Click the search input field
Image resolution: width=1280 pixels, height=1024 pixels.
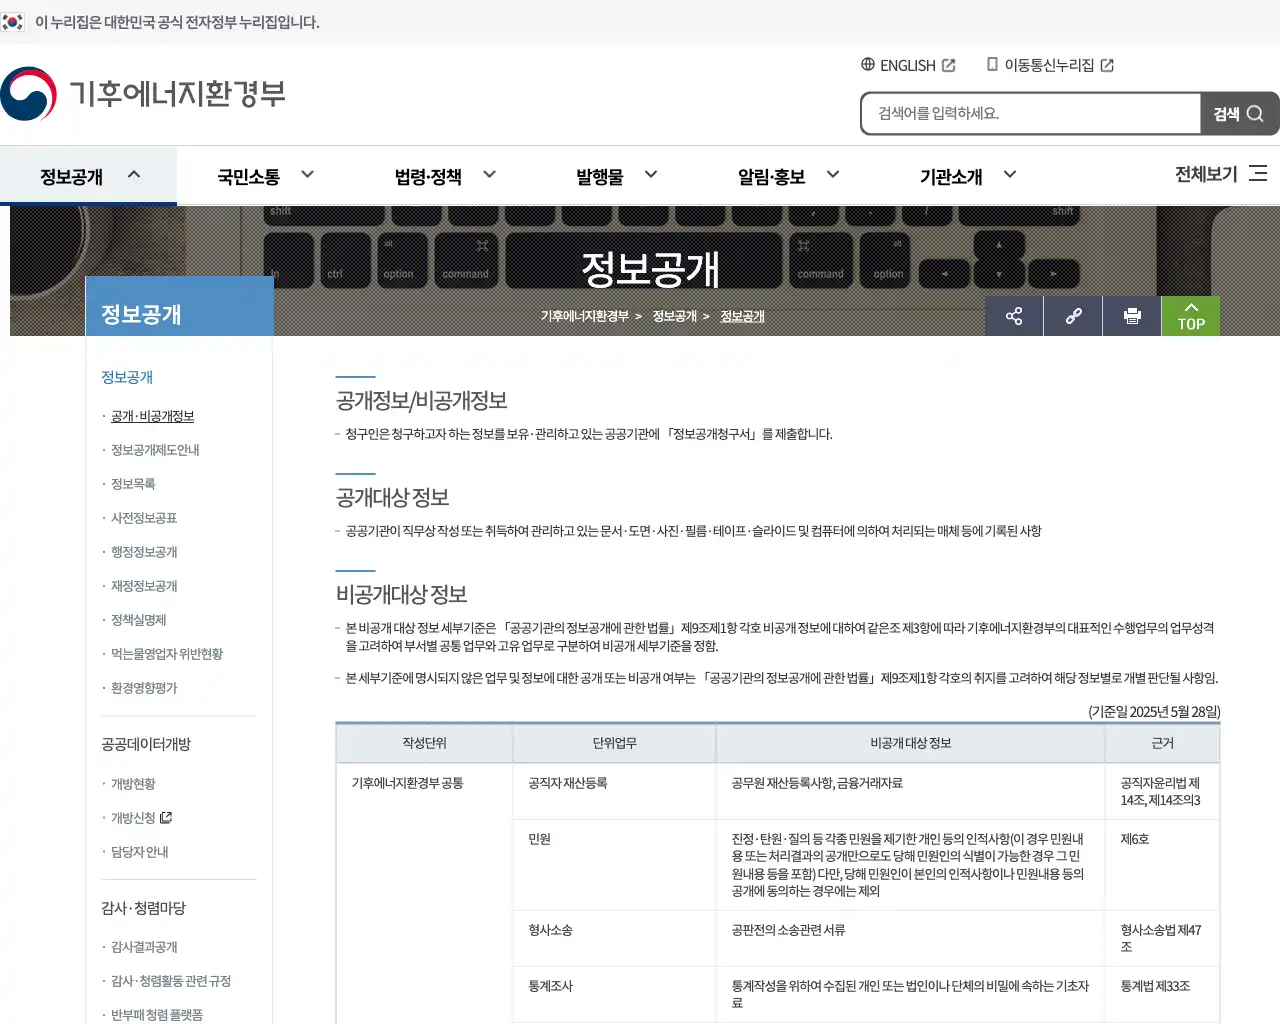1030,113
